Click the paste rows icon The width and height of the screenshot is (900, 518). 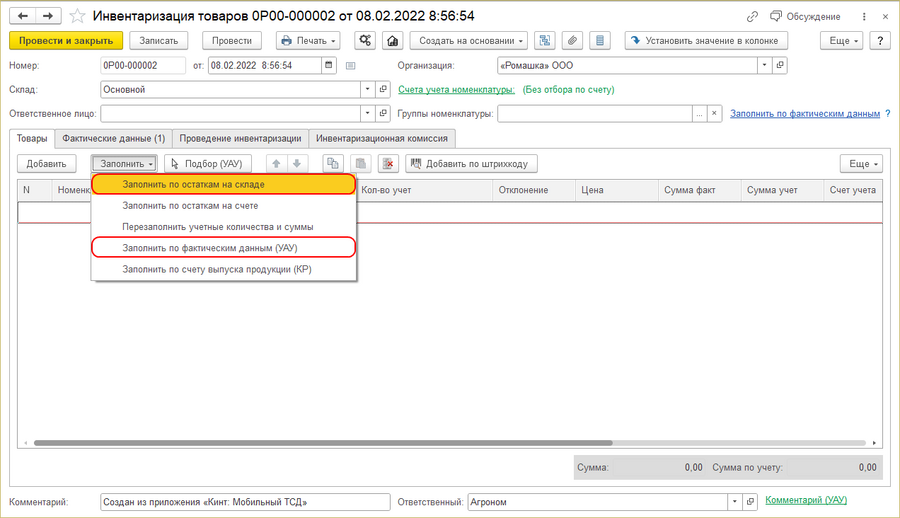(x=360, y=164)
